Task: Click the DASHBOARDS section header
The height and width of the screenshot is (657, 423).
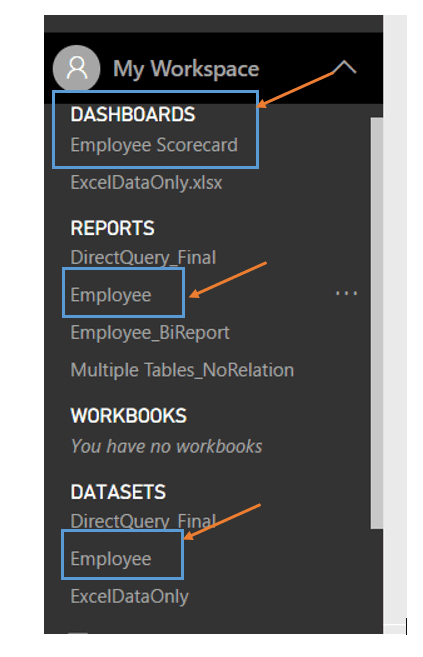Action: coord(133,114)
